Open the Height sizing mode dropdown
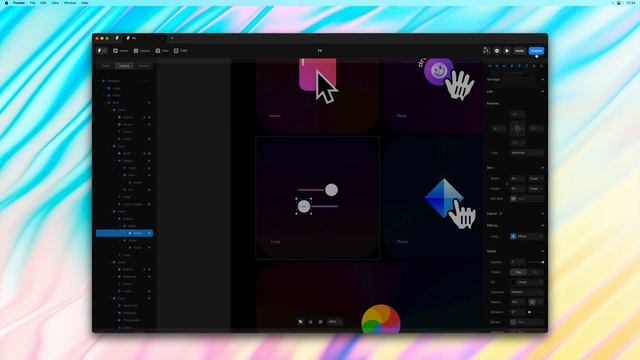The height and width of the screenshot is (360, 640). [536, 189]
